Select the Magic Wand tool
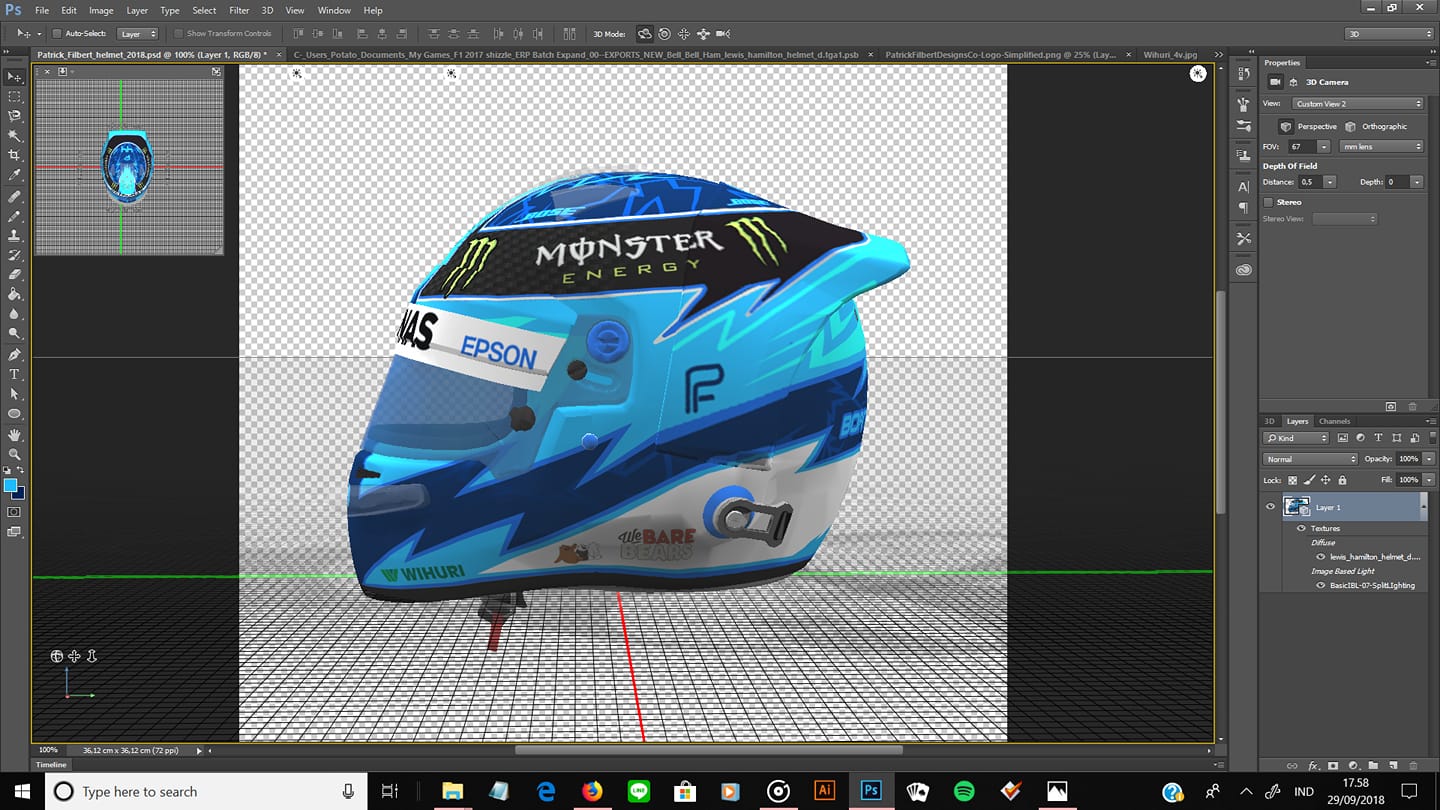 (14, 136)
